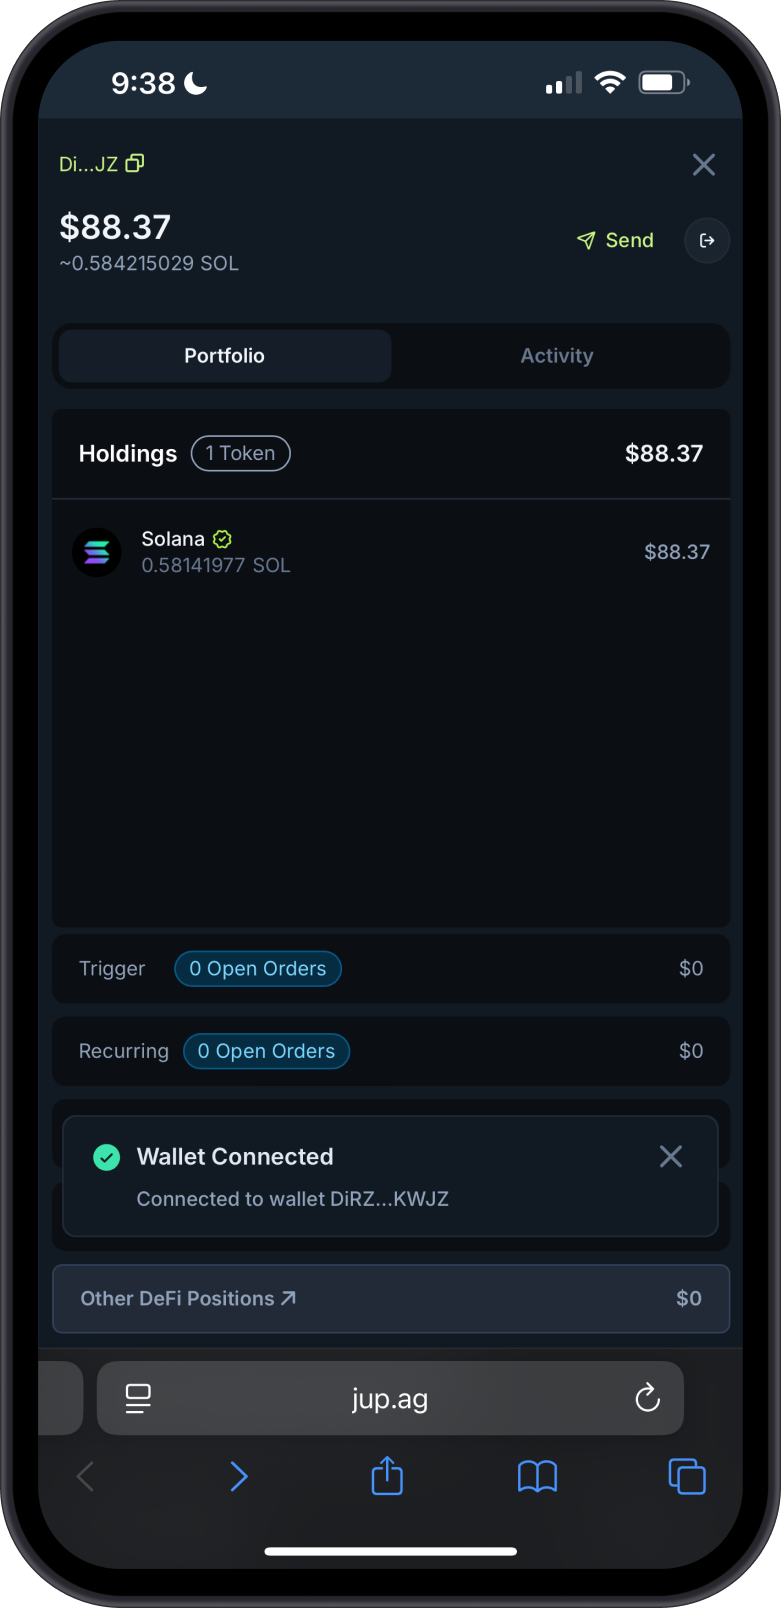Select the 1 Token badge

coord(241,453)
